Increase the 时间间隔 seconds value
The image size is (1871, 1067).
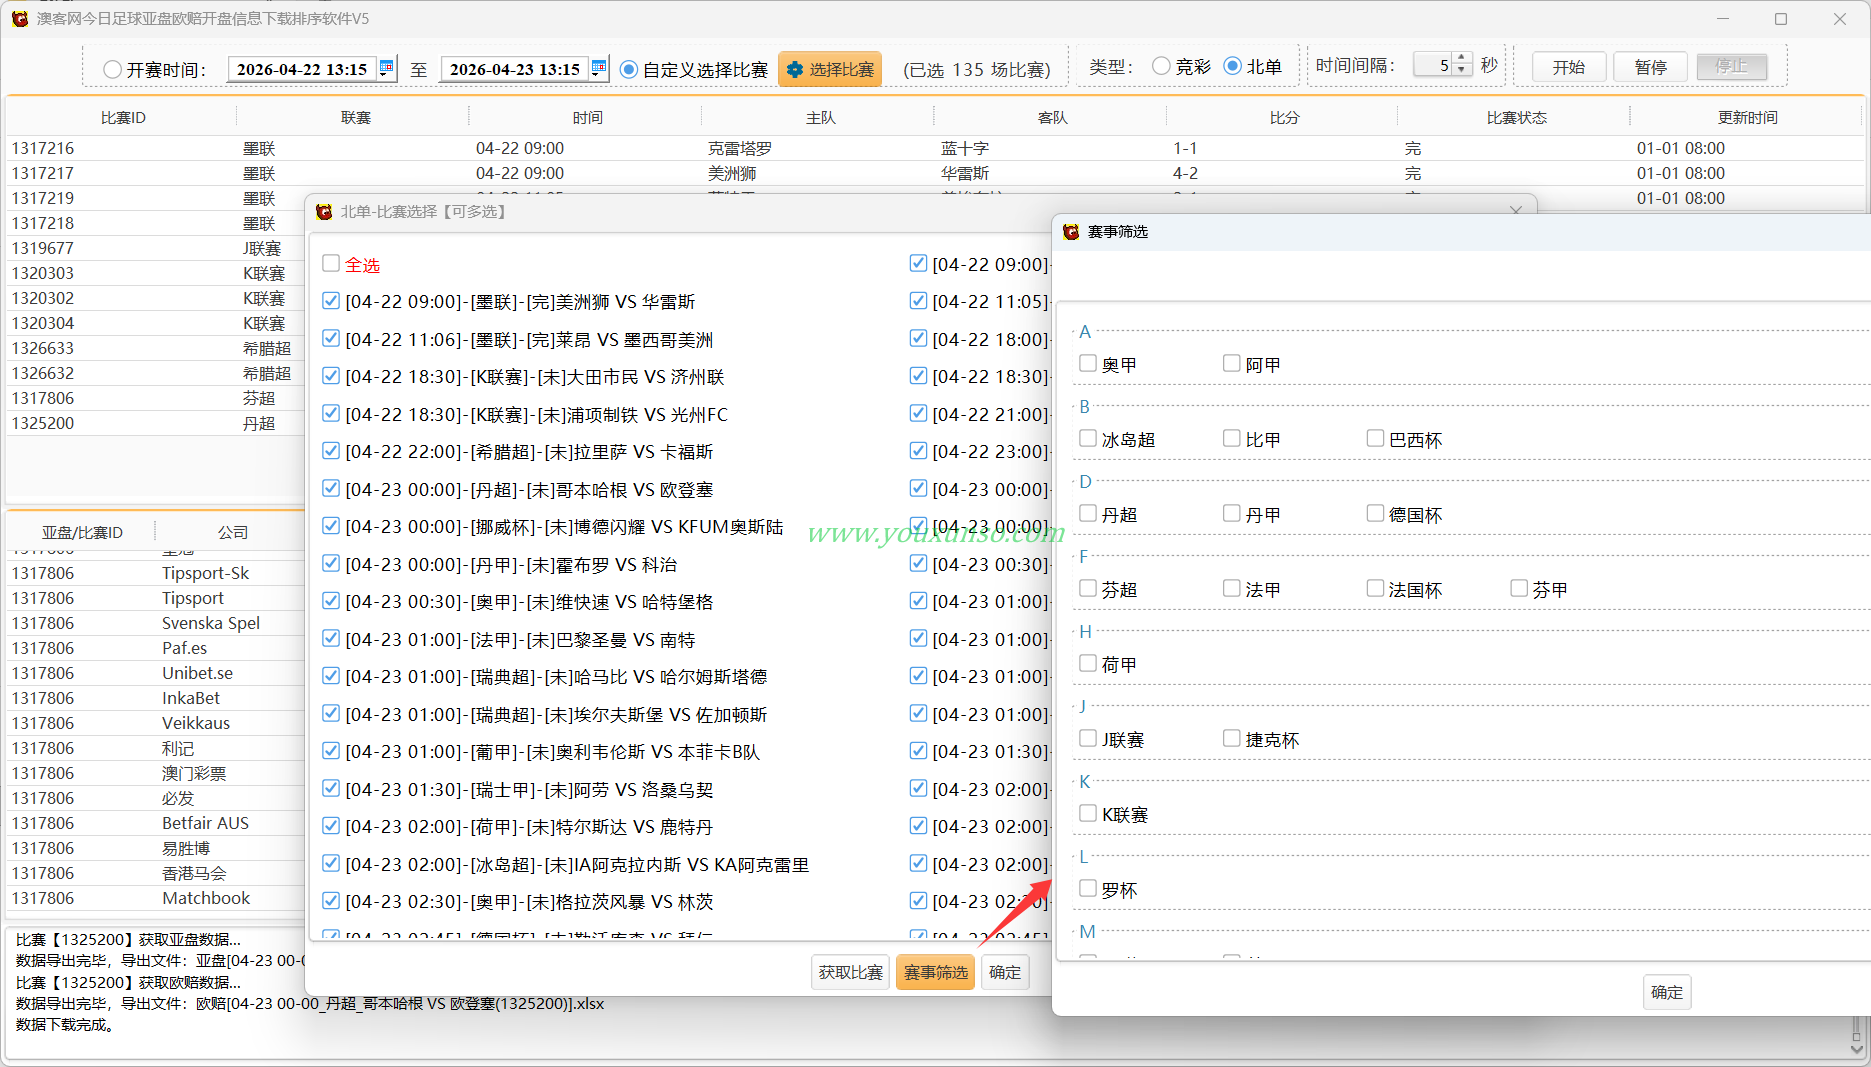tap(1462, 59)
